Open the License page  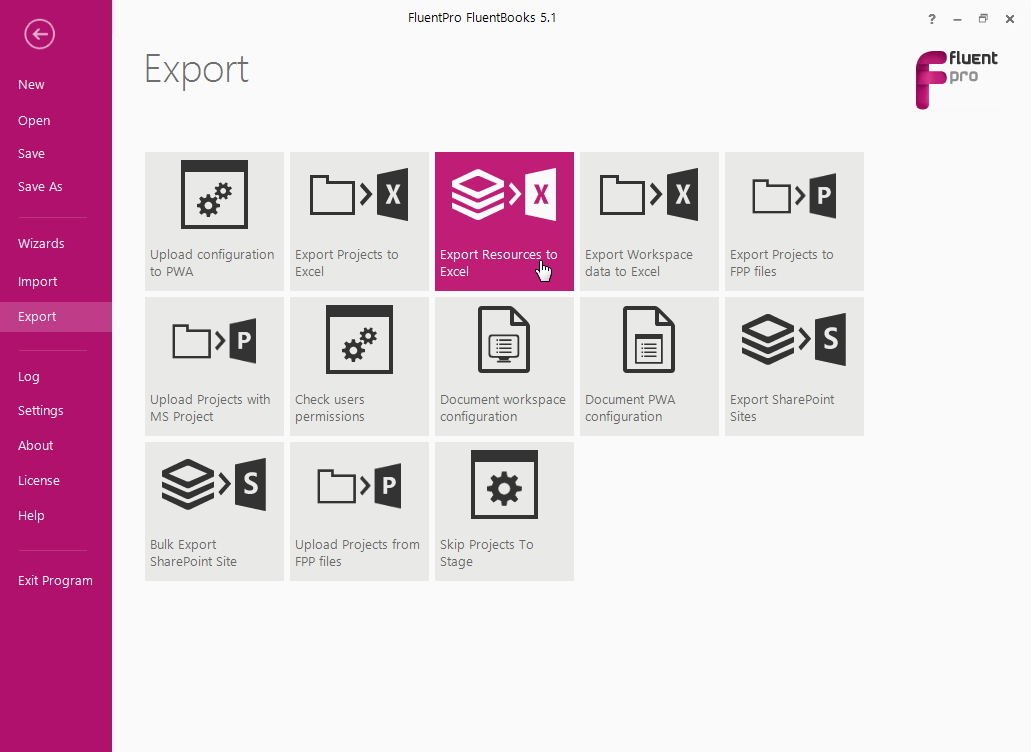tap(39, 481)
